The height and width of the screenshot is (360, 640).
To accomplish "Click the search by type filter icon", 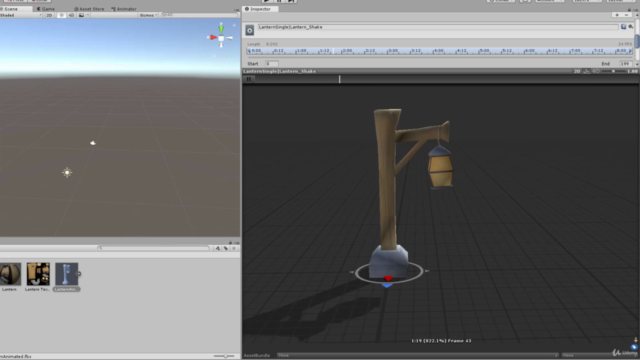I will (x=218, y=248).
